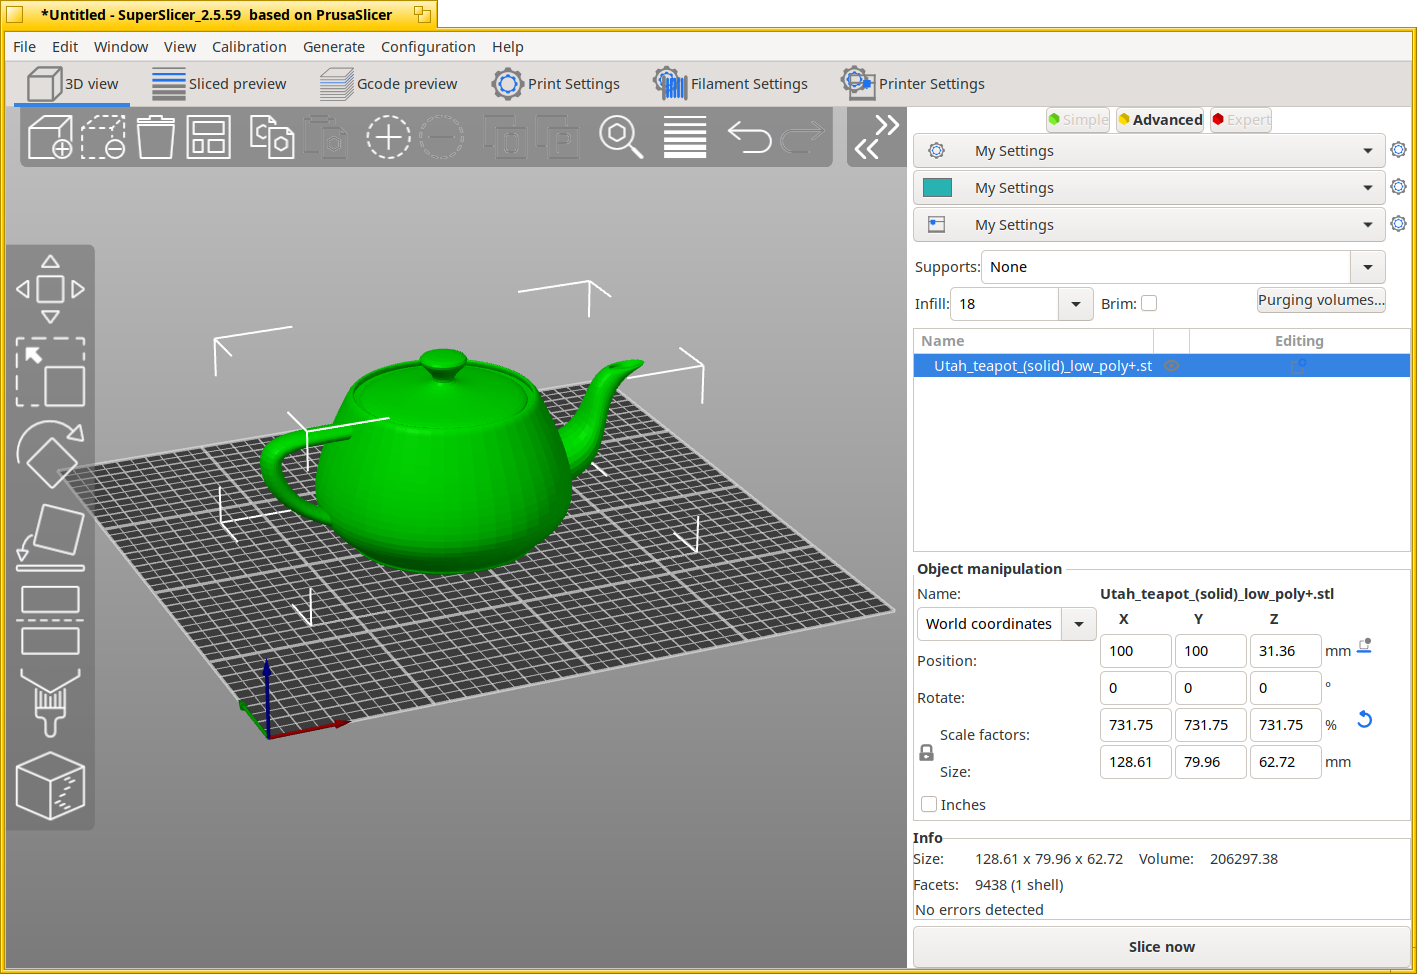Expand the Infill percentage dropdown arrow
This screenshot has width=1417, height=974.
[x=1075, y=304]
